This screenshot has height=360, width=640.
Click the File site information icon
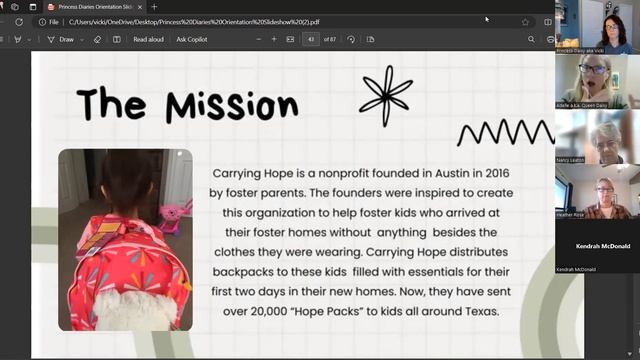click(x=42, y=22)
